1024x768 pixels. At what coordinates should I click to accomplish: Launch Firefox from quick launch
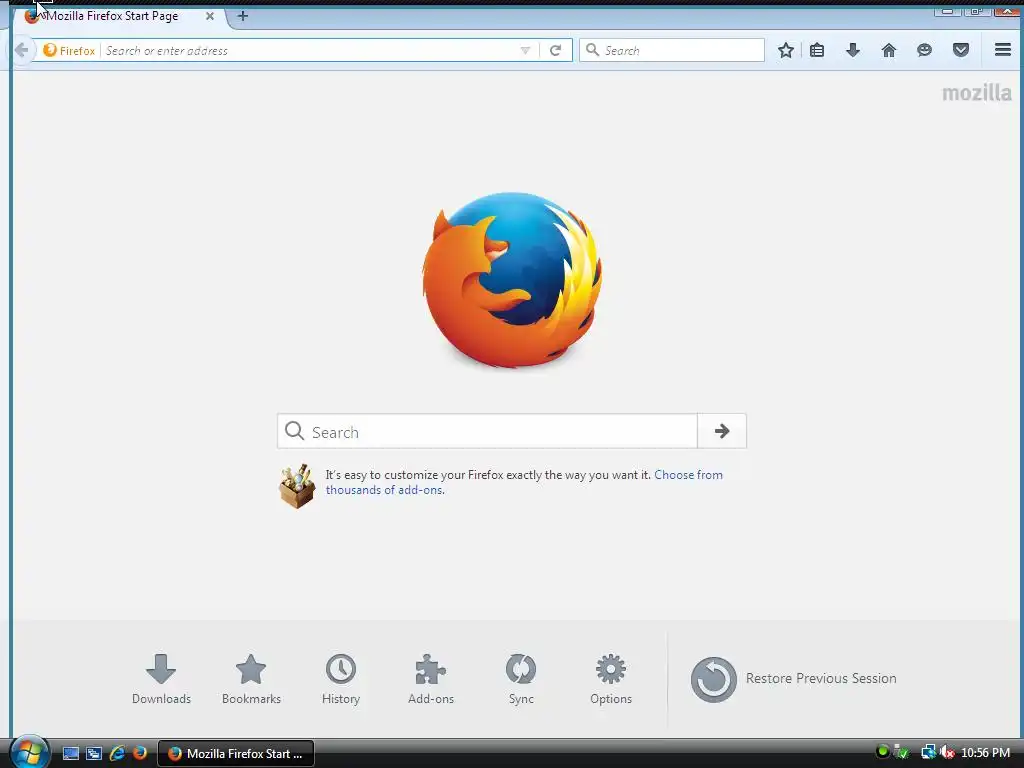click(140, 753)
